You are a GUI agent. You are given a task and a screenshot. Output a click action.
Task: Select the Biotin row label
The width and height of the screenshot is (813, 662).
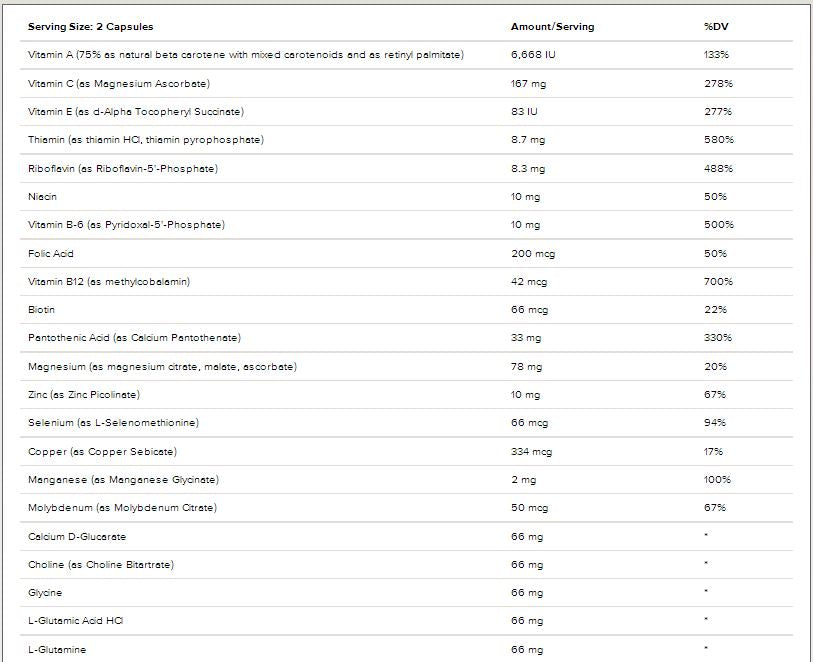click(x=42, y=310)
